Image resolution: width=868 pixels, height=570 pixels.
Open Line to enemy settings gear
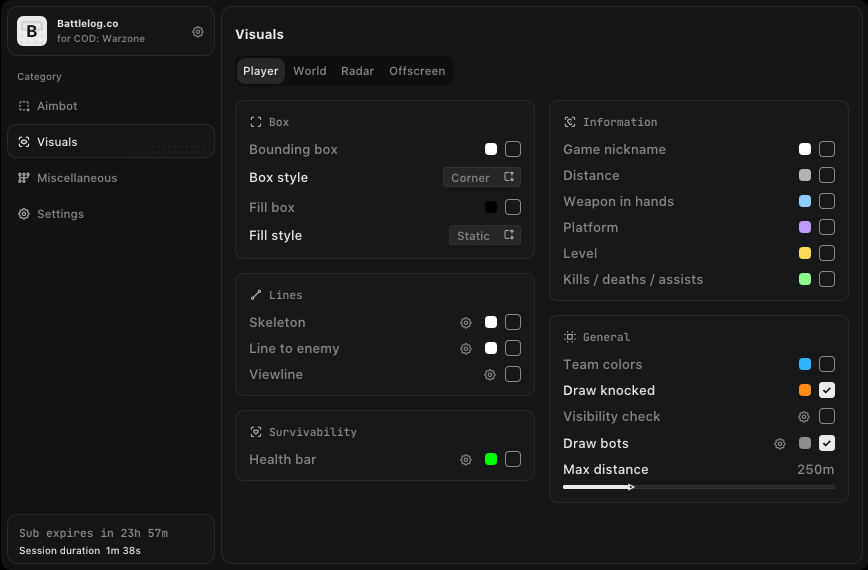click(466, 349)
